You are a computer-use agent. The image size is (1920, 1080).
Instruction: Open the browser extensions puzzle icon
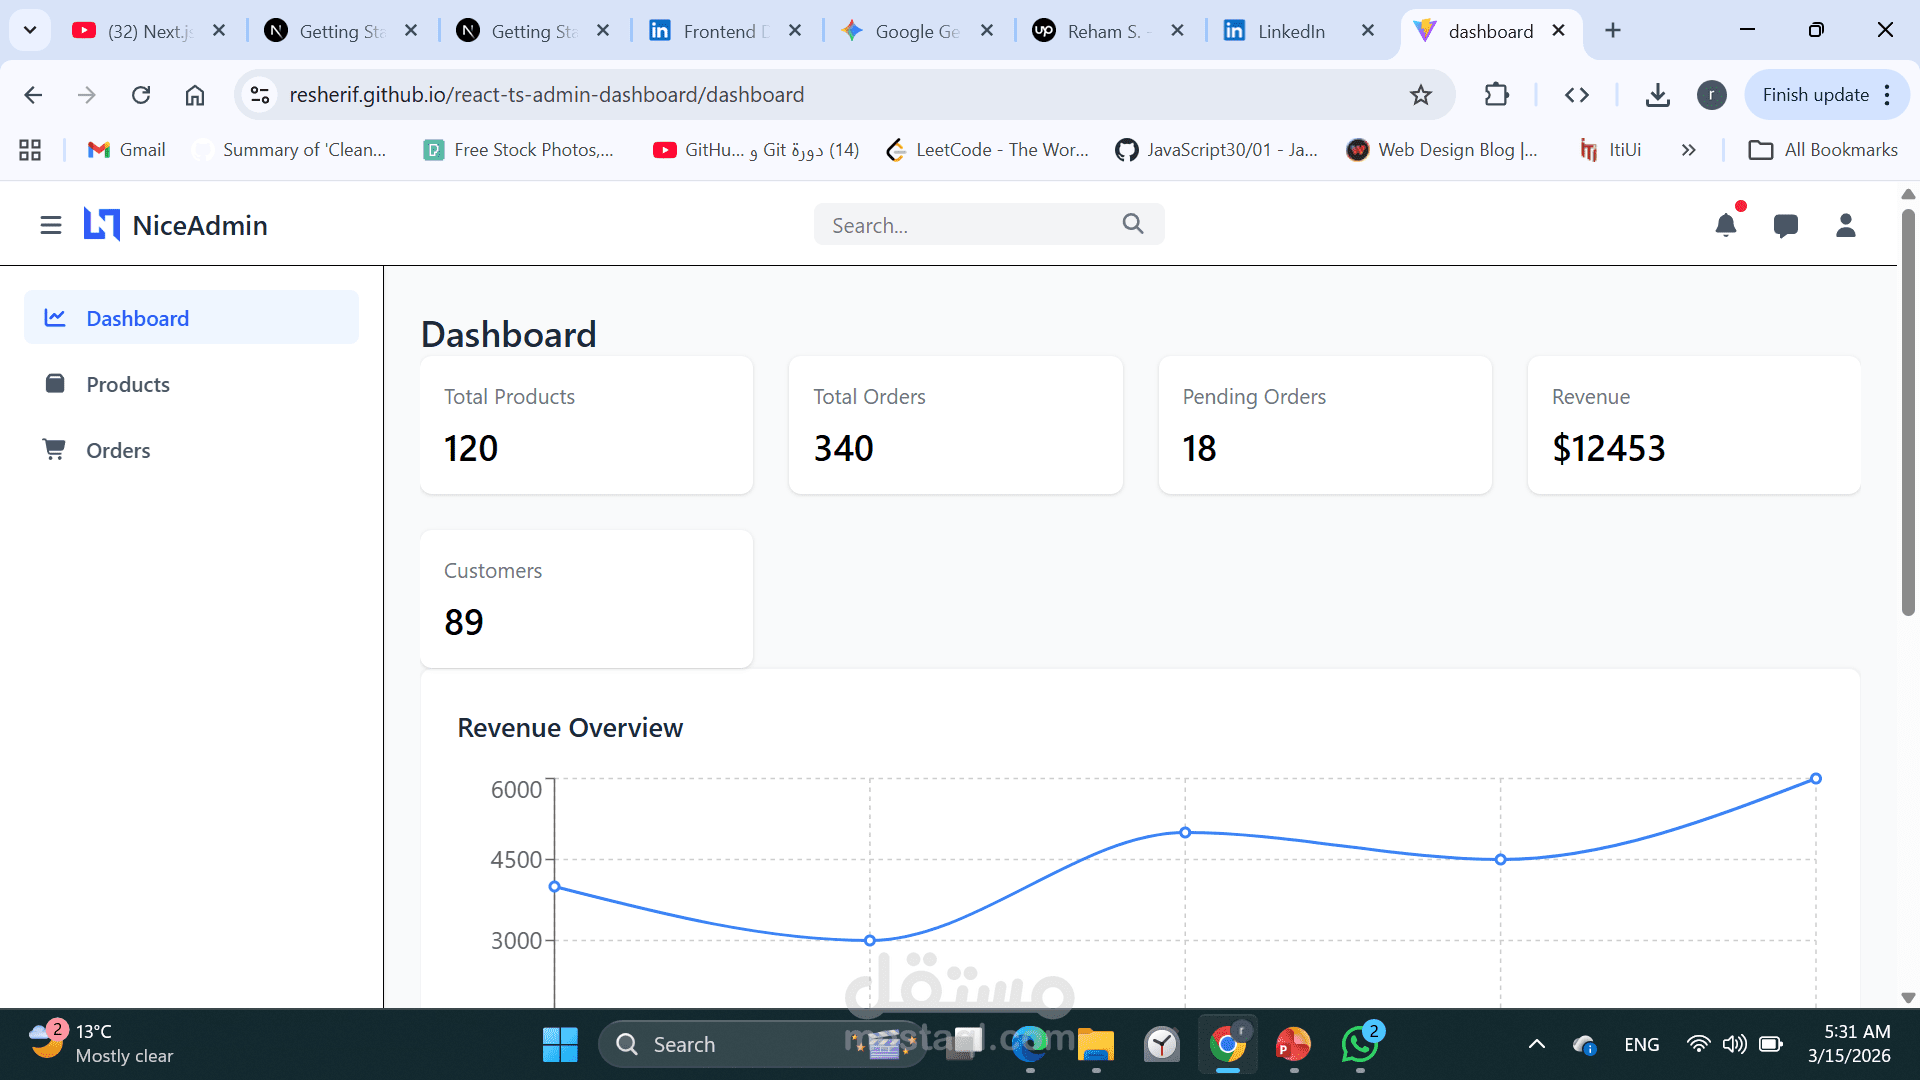click(x=1497, y=95)
